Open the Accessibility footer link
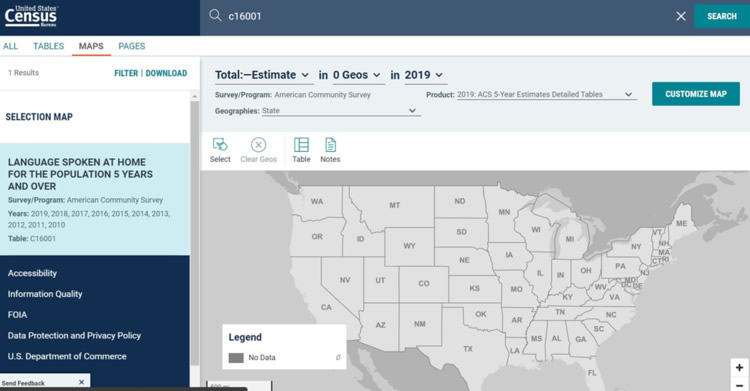This screenshot has width=750, height=391. click(32, 273)
